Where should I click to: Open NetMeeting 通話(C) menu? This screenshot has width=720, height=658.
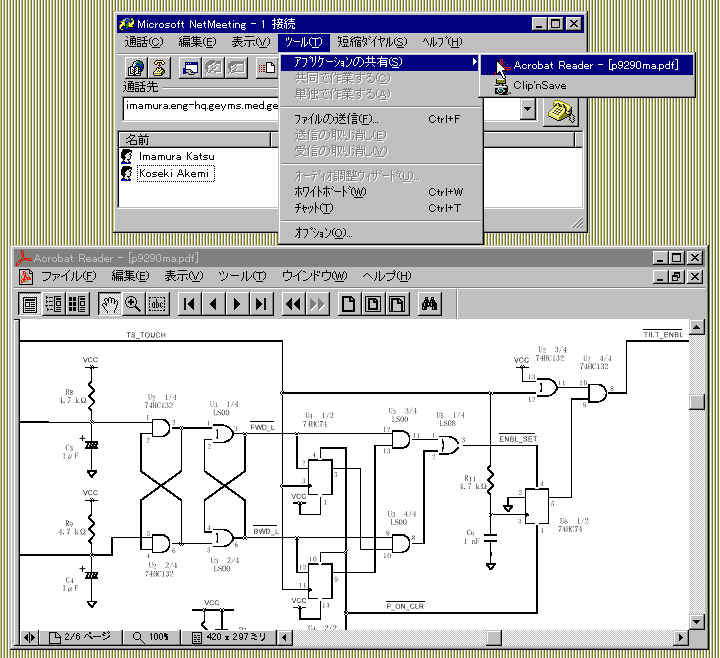(144, 42)
